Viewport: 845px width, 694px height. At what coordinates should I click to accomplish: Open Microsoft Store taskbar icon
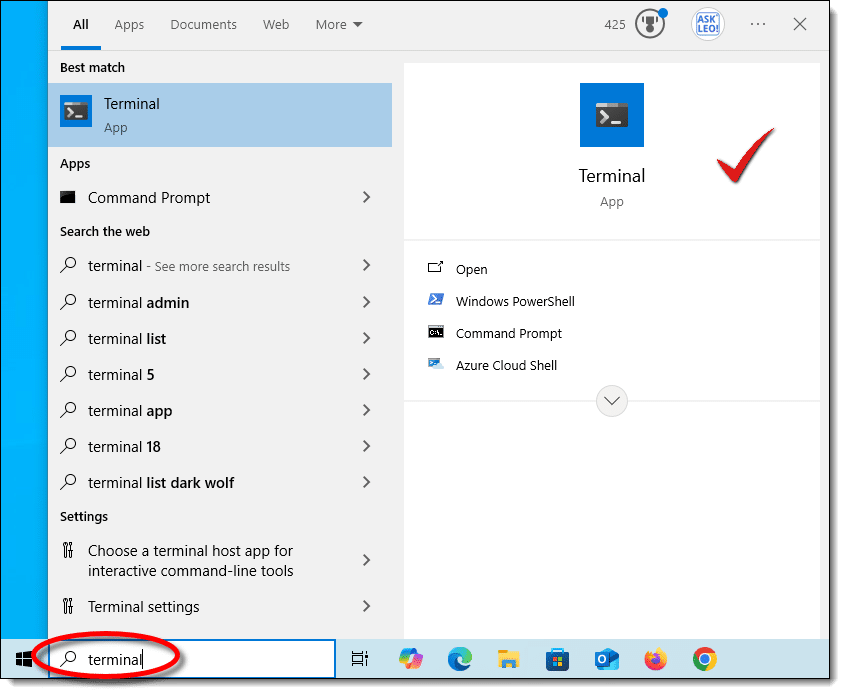tap(558, 659)
